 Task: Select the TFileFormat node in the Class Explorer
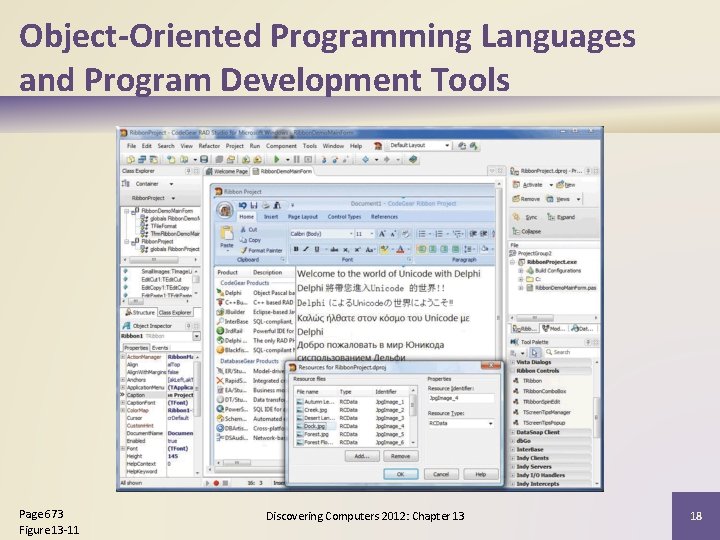point(164,226)
